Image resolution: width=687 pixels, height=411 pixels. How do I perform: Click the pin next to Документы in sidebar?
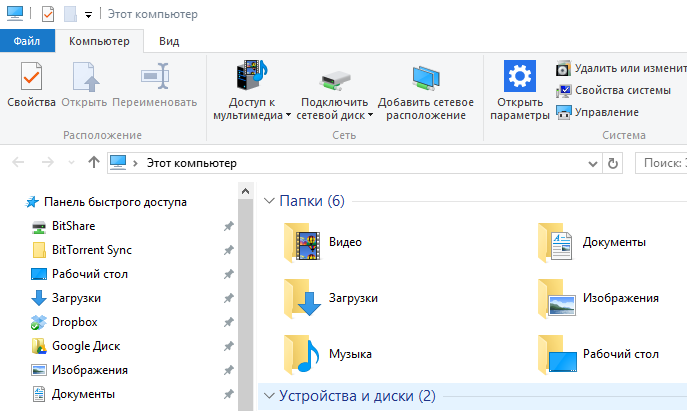click(229, 394)
